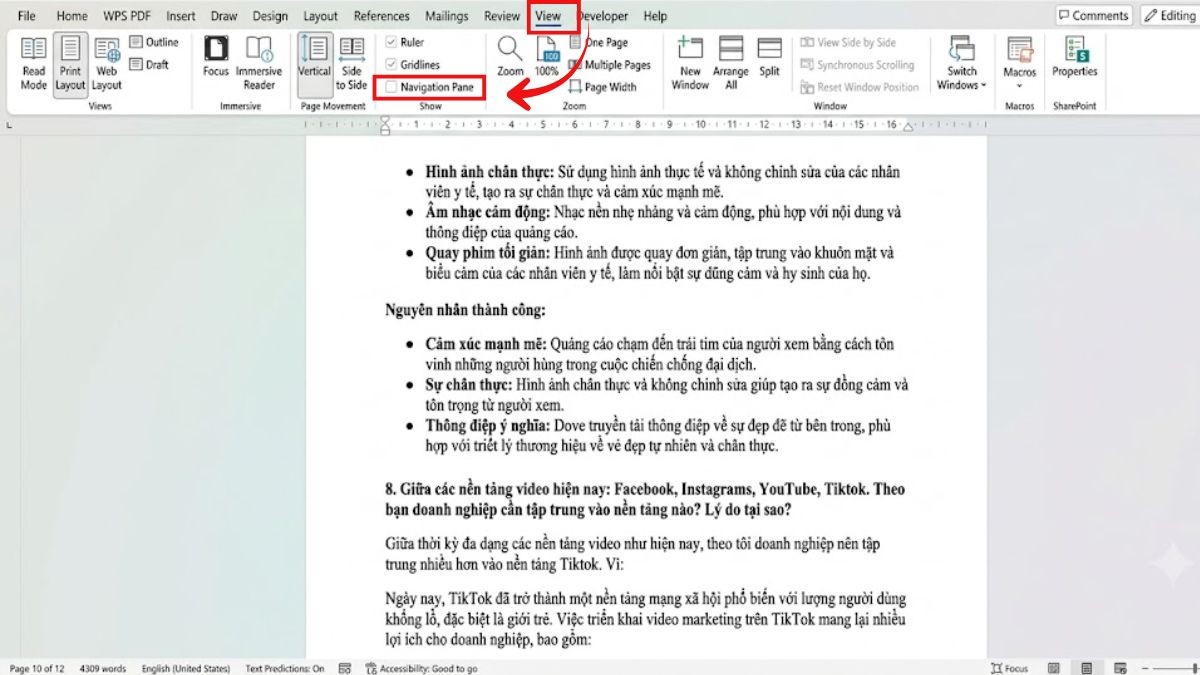
Task: Click the macro recording status bar icon
Action: (x=345, y=668)
